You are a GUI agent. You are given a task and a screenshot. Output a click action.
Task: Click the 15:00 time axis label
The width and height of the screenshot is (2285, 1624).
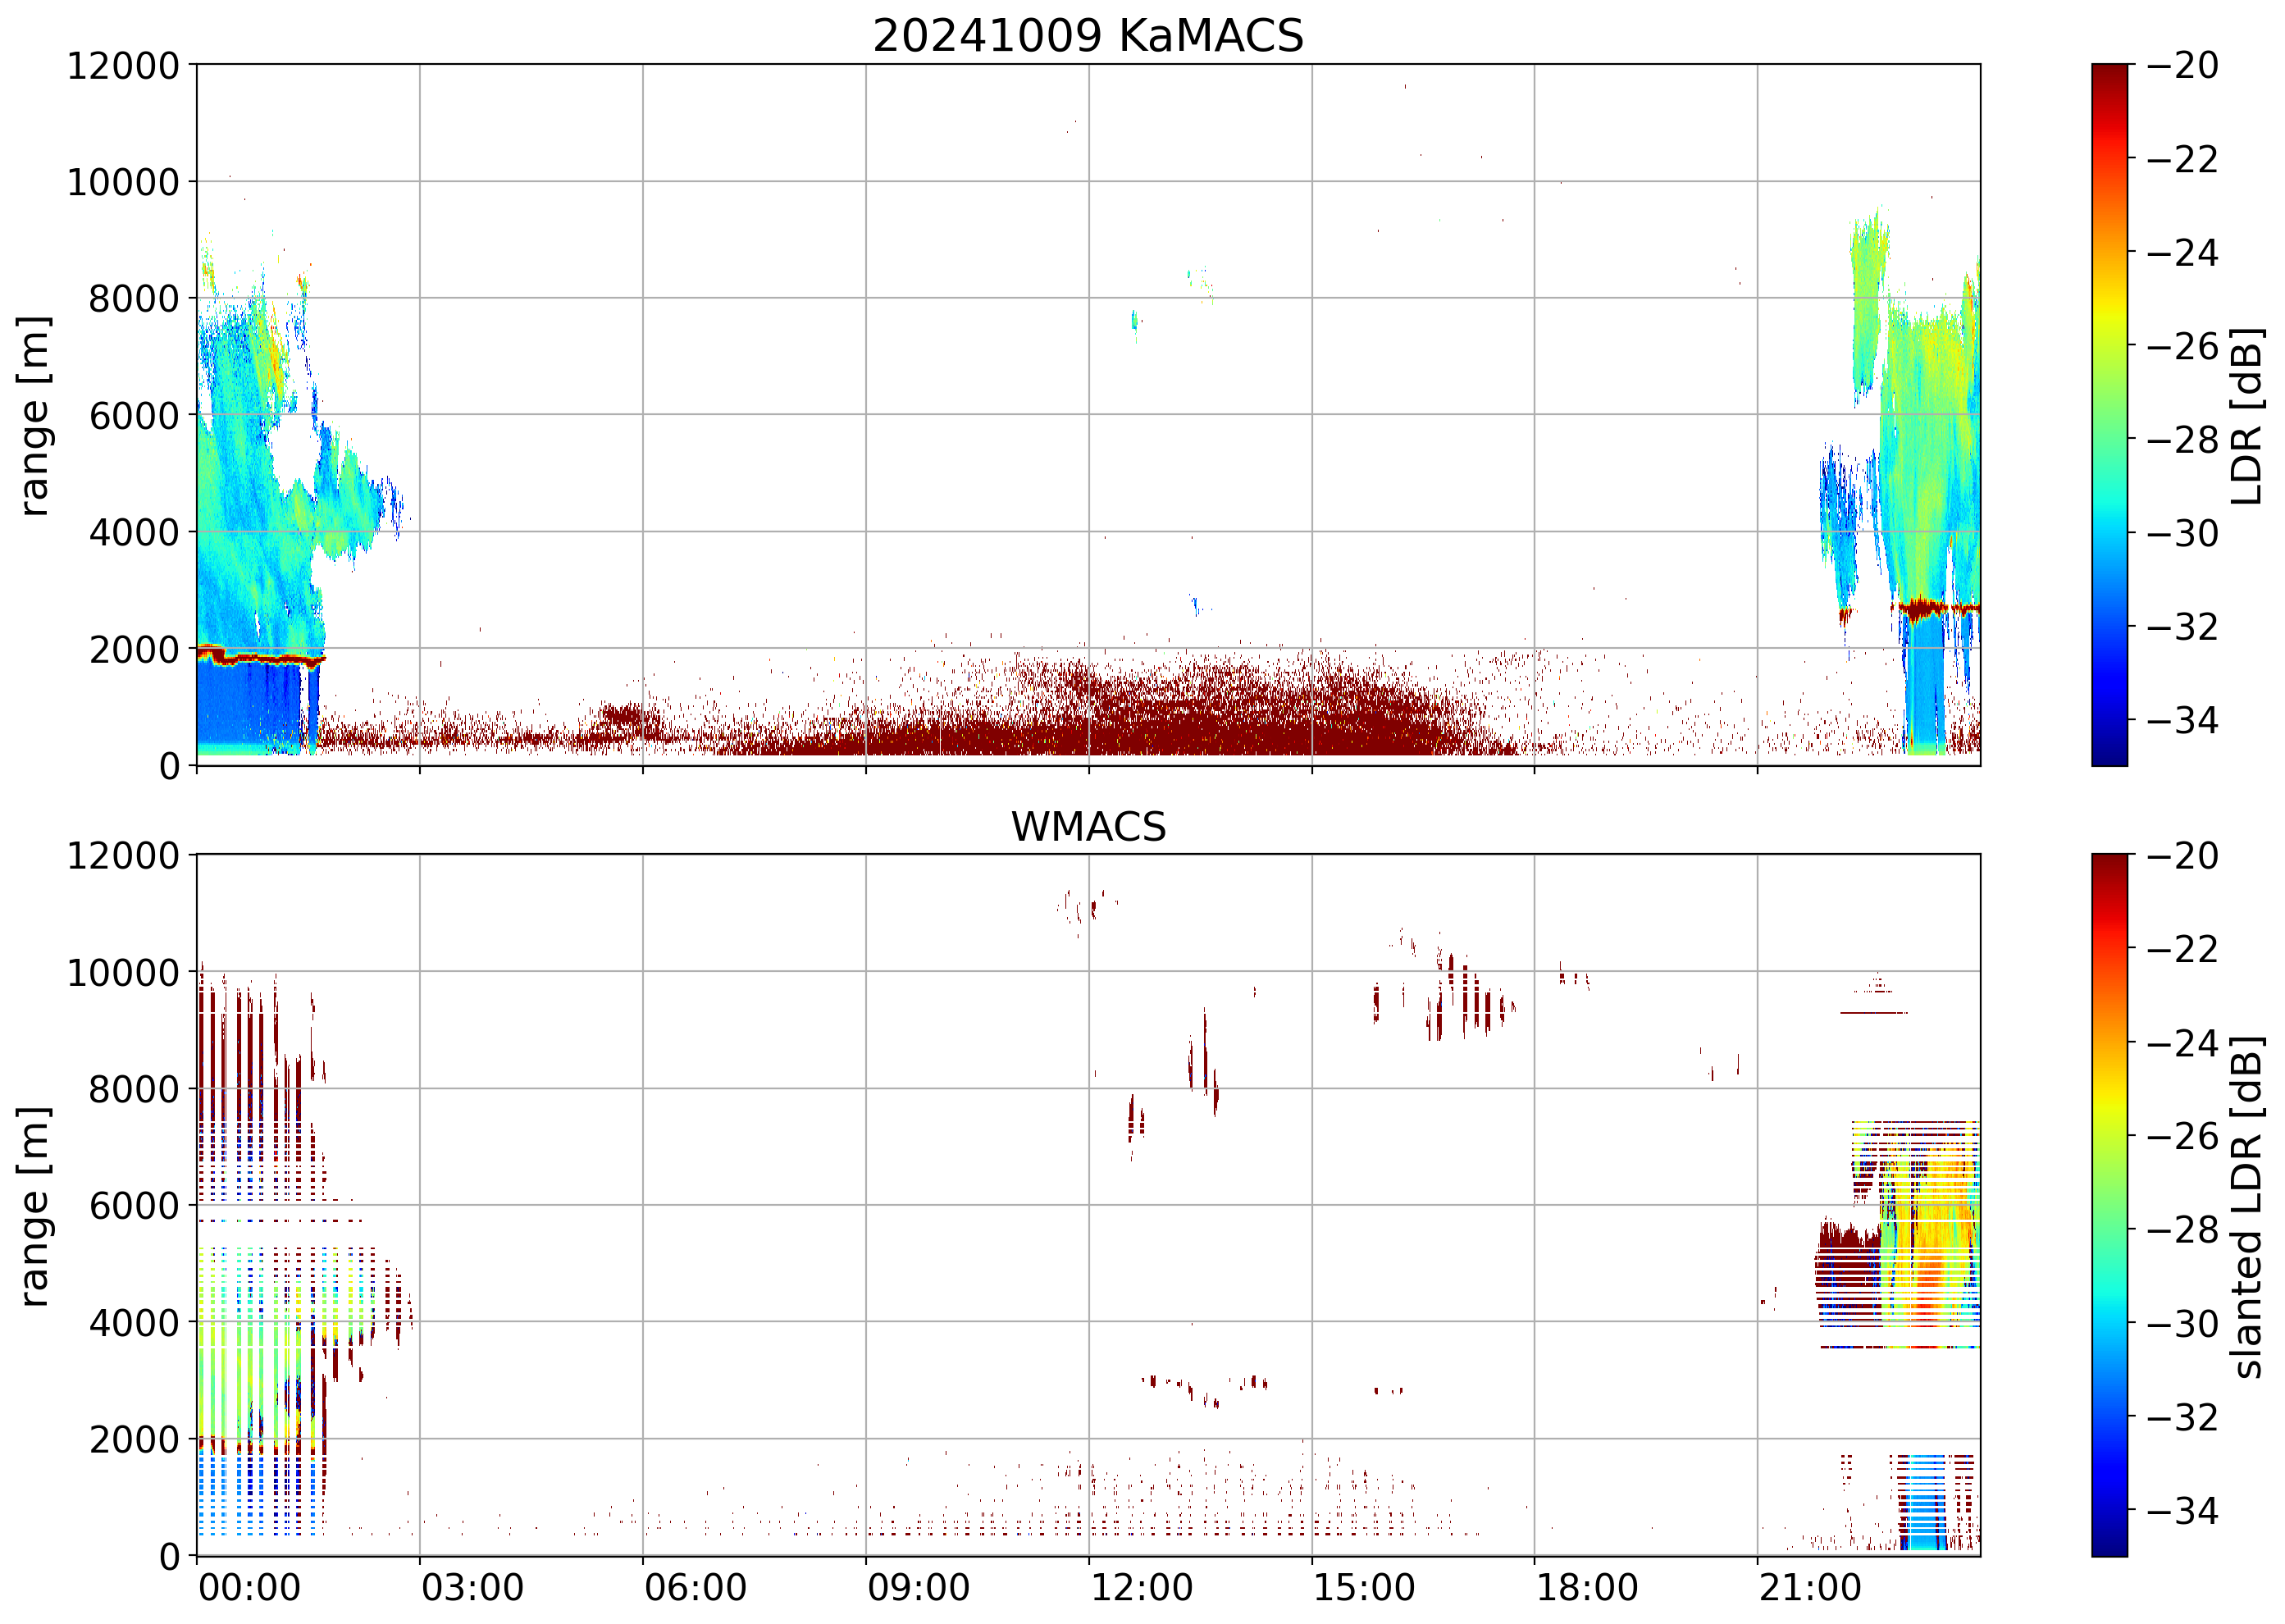click(x=1364, y=1587)
